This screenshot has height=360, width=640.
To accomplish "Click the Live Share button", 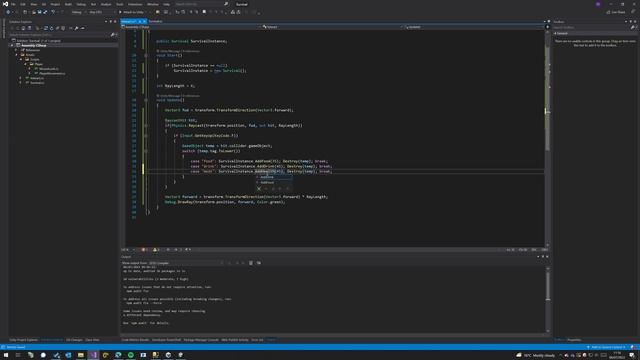I will 616,12.
